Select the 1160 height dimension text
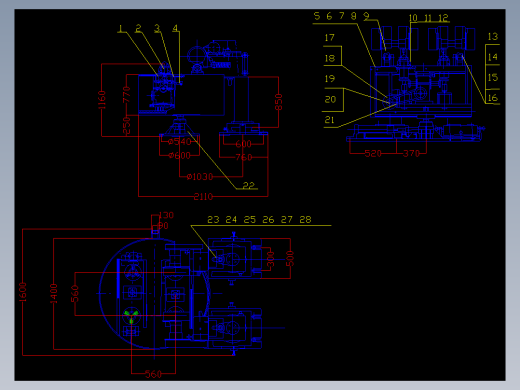 [102, 100]
